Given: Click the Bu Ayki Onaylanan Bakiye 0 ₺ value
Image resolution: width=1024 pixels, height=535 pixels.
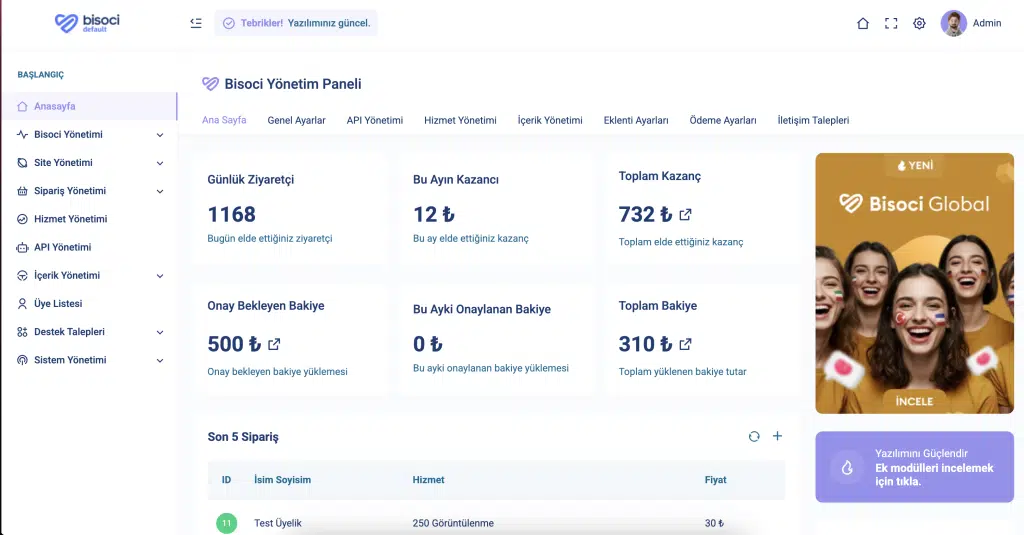Looking at the screenshot, I should pyautogui.click(x=428, y=344).
